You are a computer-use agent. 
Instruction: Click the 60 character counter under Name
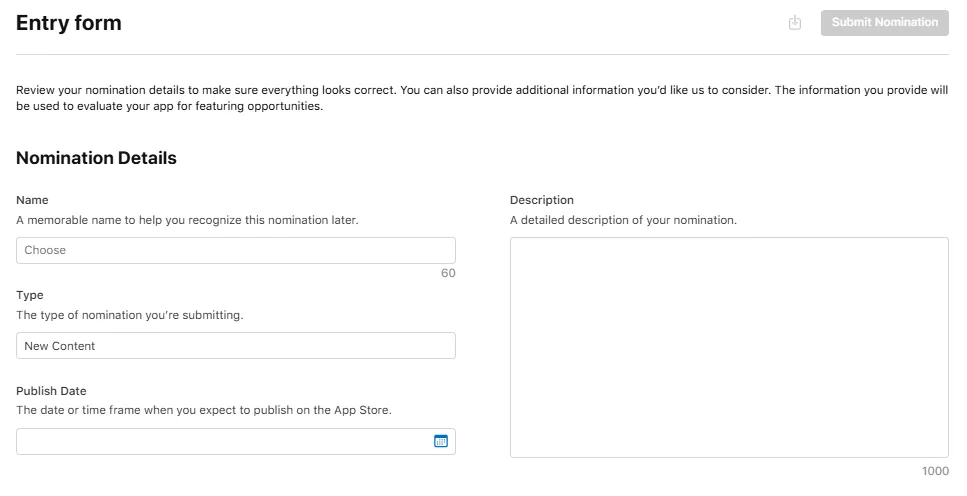(448, 273)
